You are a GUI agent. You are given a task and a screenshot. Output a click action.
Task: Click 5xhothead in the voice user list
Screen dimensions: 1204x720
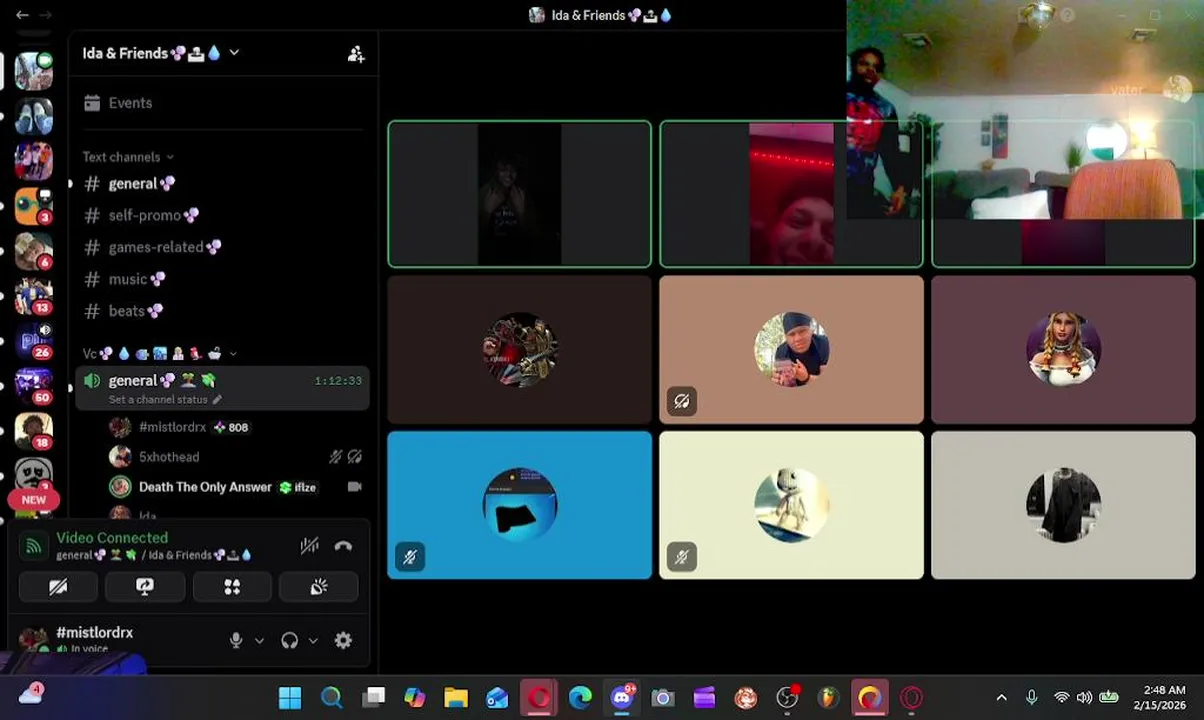pos(169,457)
